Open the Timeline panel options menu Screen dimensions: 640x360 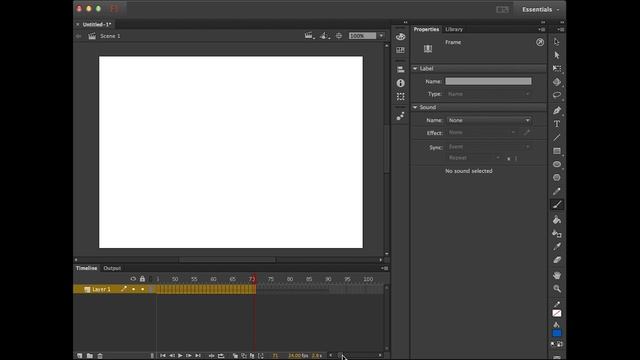384,268
